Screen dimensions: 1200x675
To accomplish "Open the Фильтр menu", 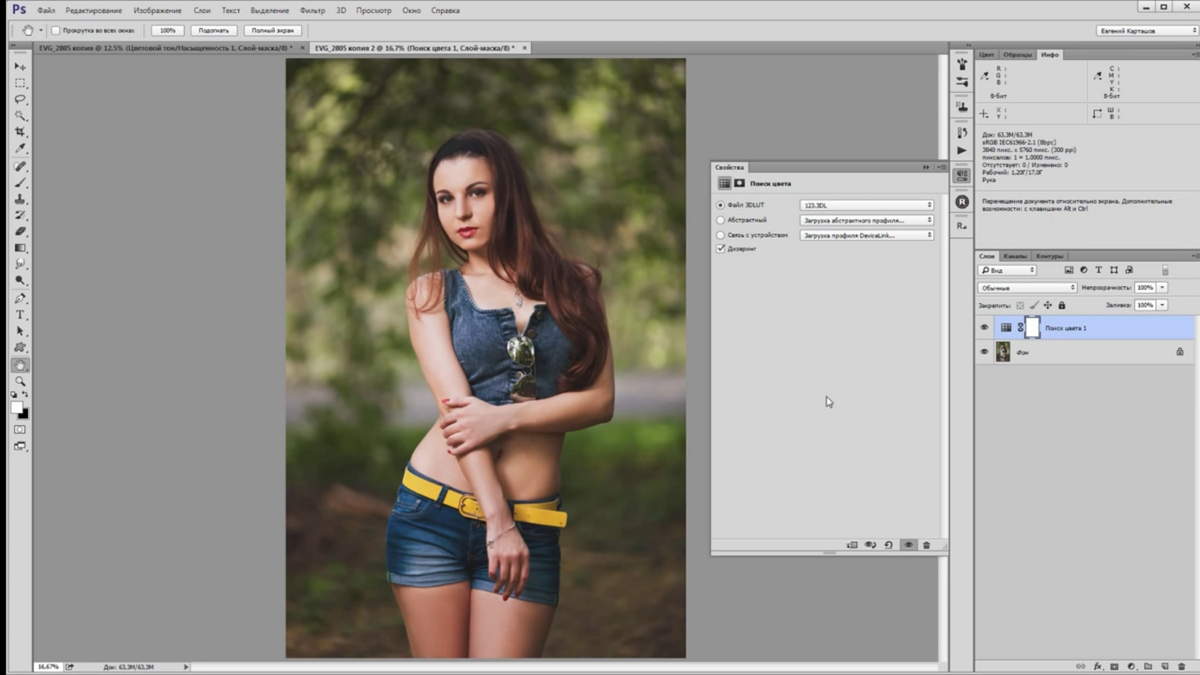I will [312, 10].
